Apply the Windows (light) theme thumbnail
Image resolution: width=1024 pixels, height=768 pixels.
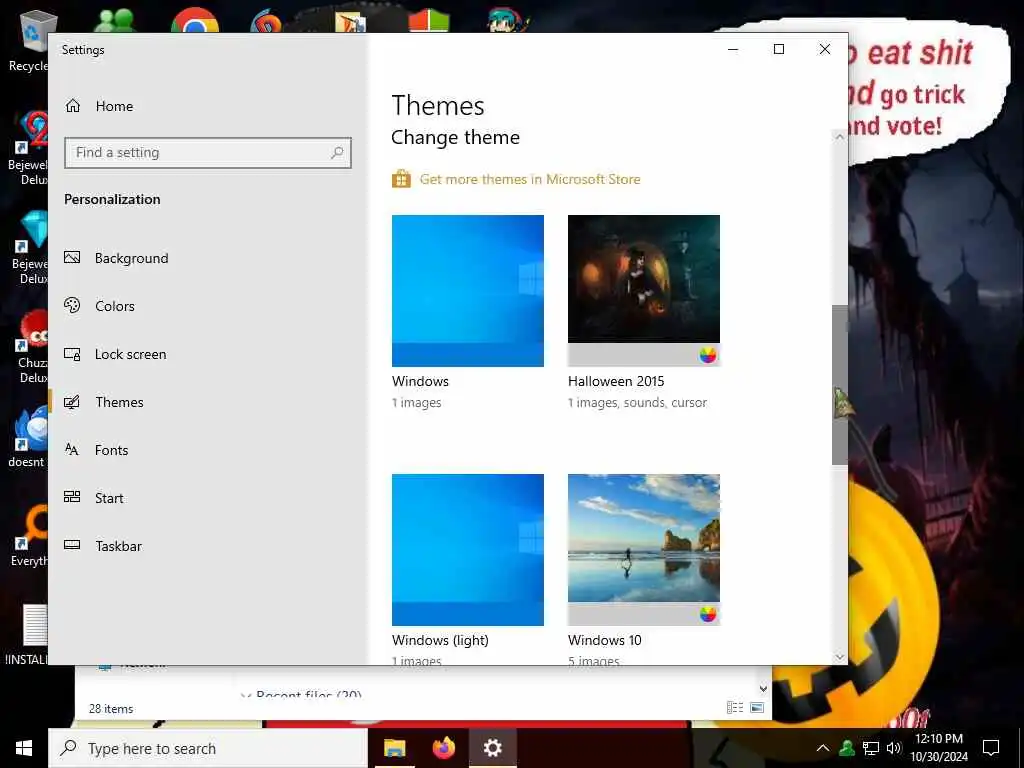[468, 550]
